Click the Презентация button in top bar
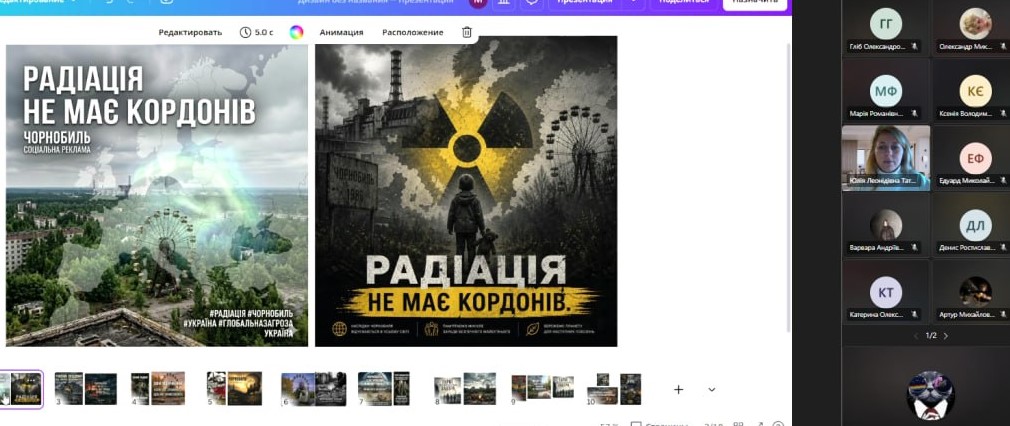Image resolution: width=1010 pixels, height=426 pixels. click(585, 2)
